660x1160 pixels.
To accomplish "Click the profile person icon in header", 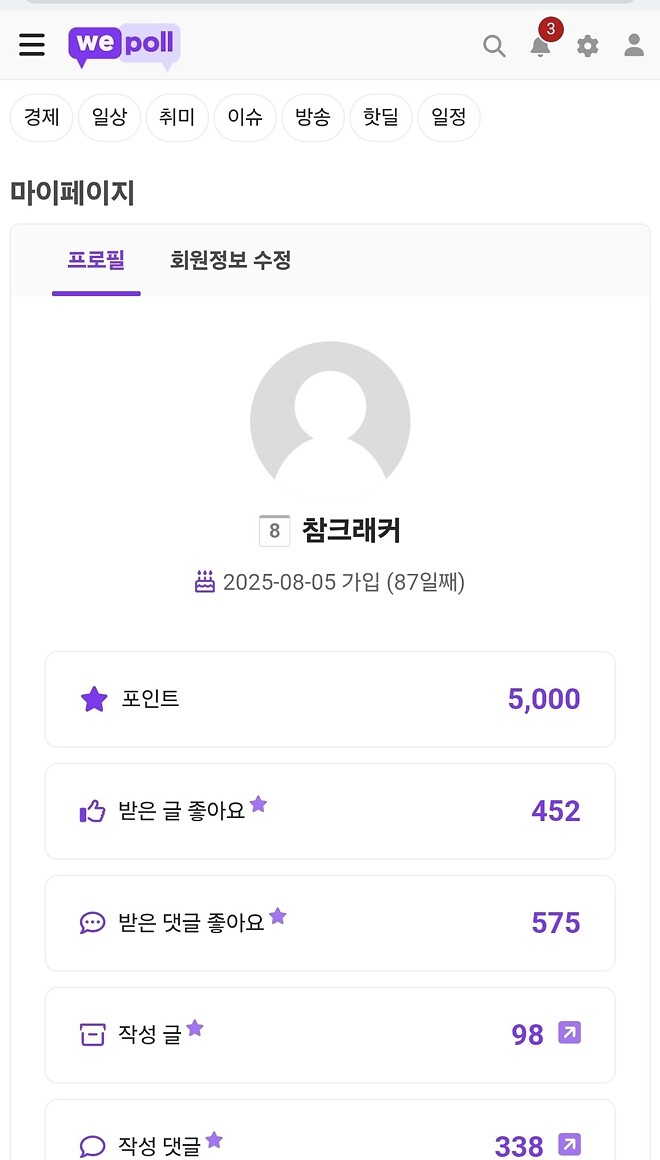I will tap(633, 45).
